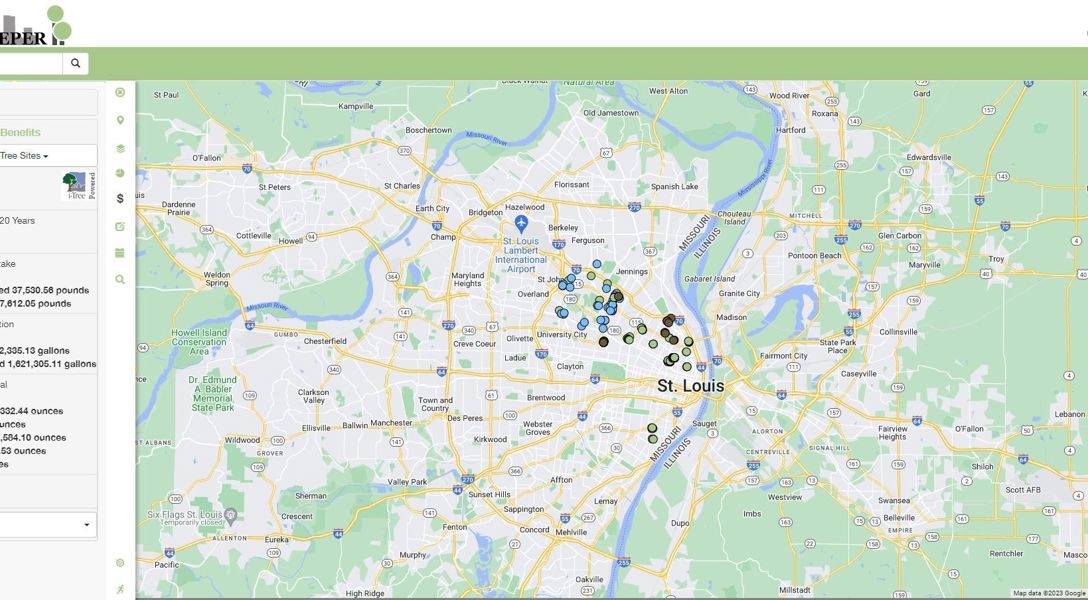Click the magnifier search sidebar icon

[120, 280]
